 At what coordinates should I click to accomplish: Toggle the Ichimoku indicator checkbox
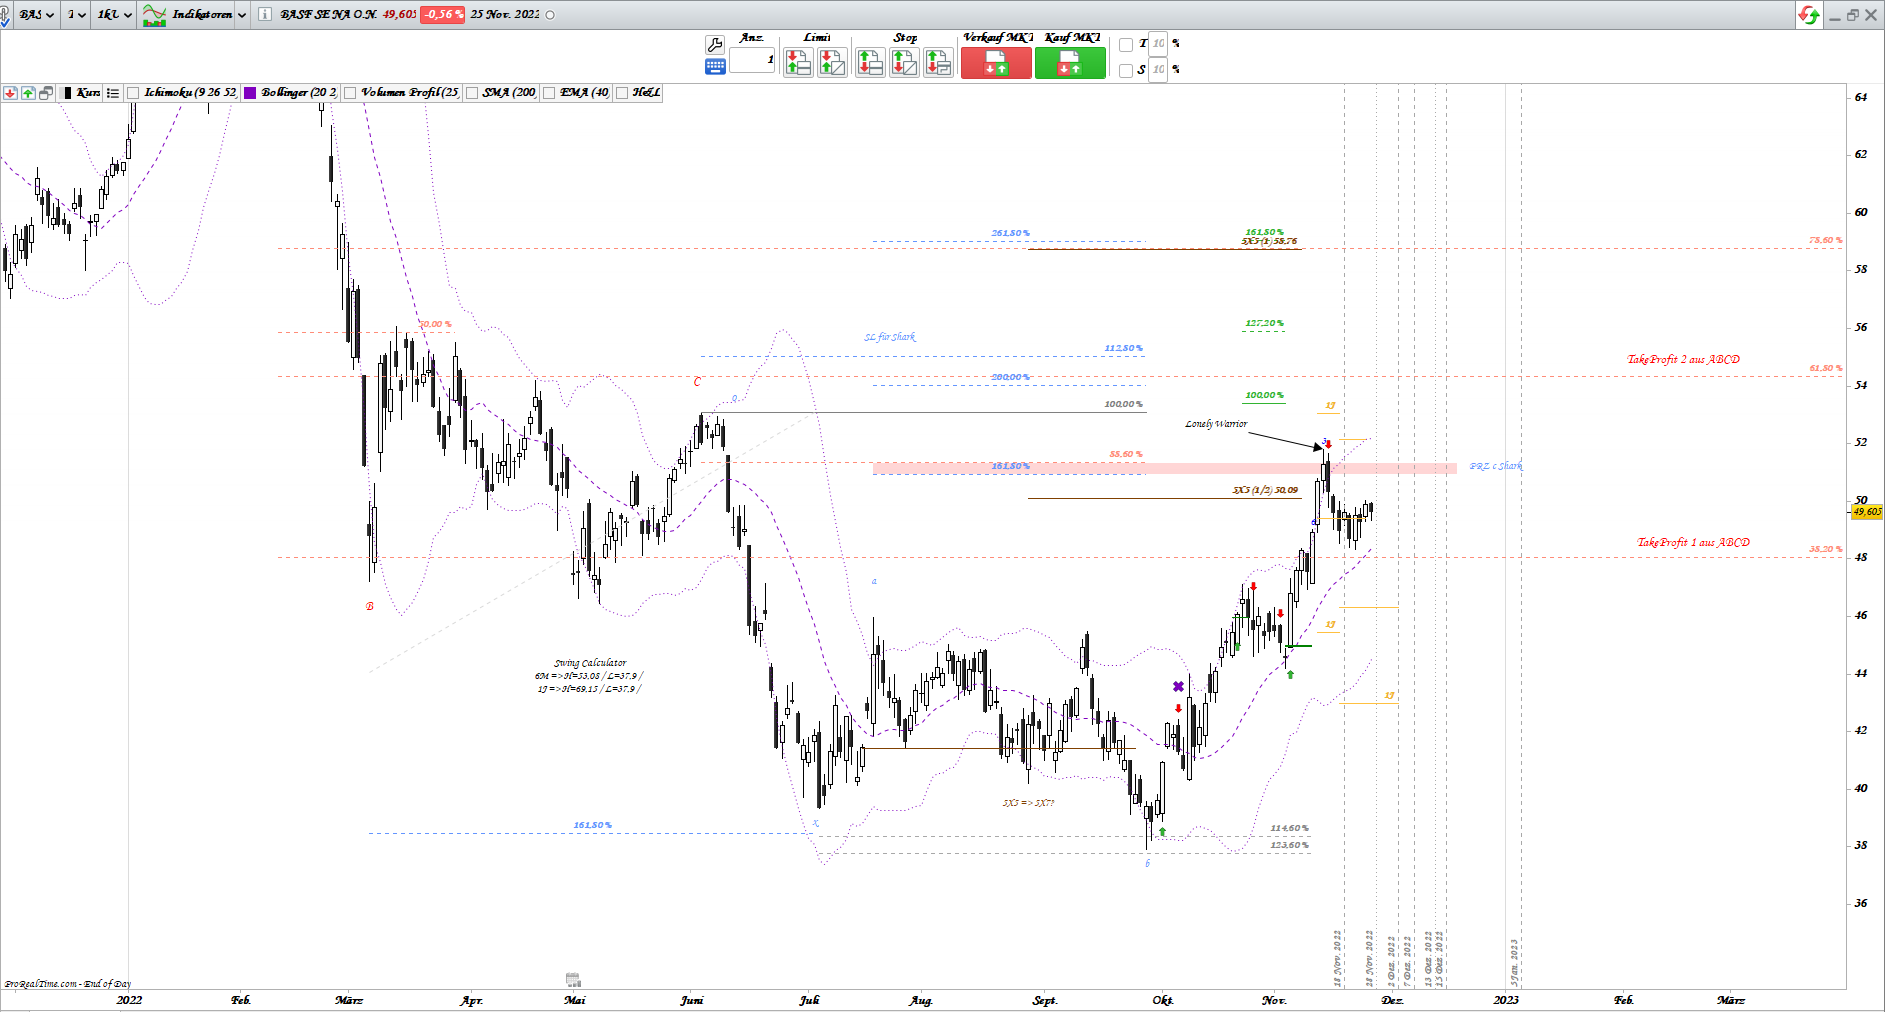point(133,93)
